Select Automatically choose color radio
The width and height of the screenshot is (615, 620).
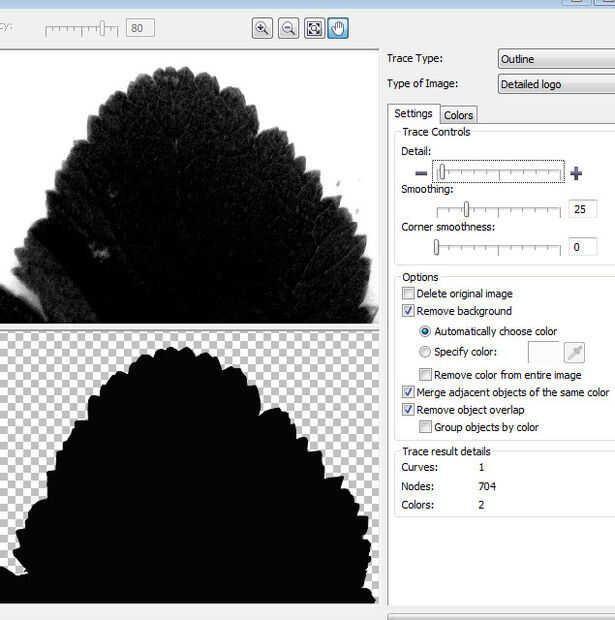point(425,331)
